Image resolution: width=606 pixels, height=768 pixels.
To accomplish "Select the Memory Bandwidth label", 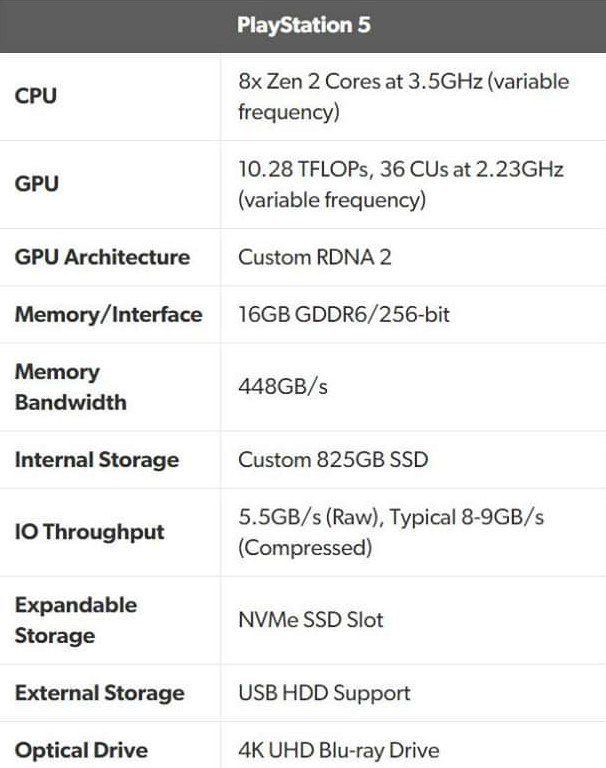I will tap(70, 387).
